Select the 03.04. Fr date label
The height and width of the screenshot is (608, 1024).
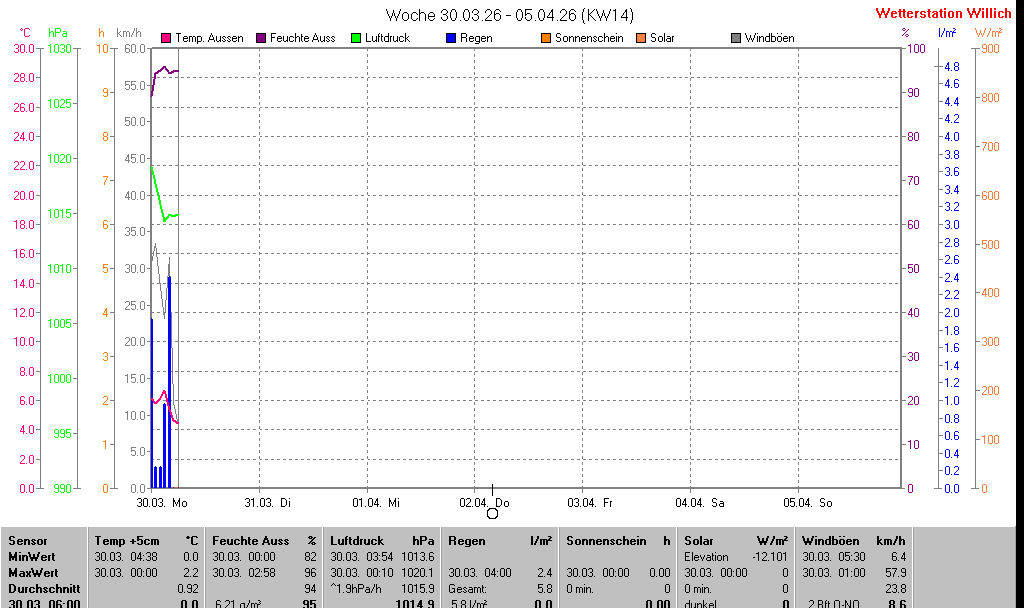click(x=590, y=502)
